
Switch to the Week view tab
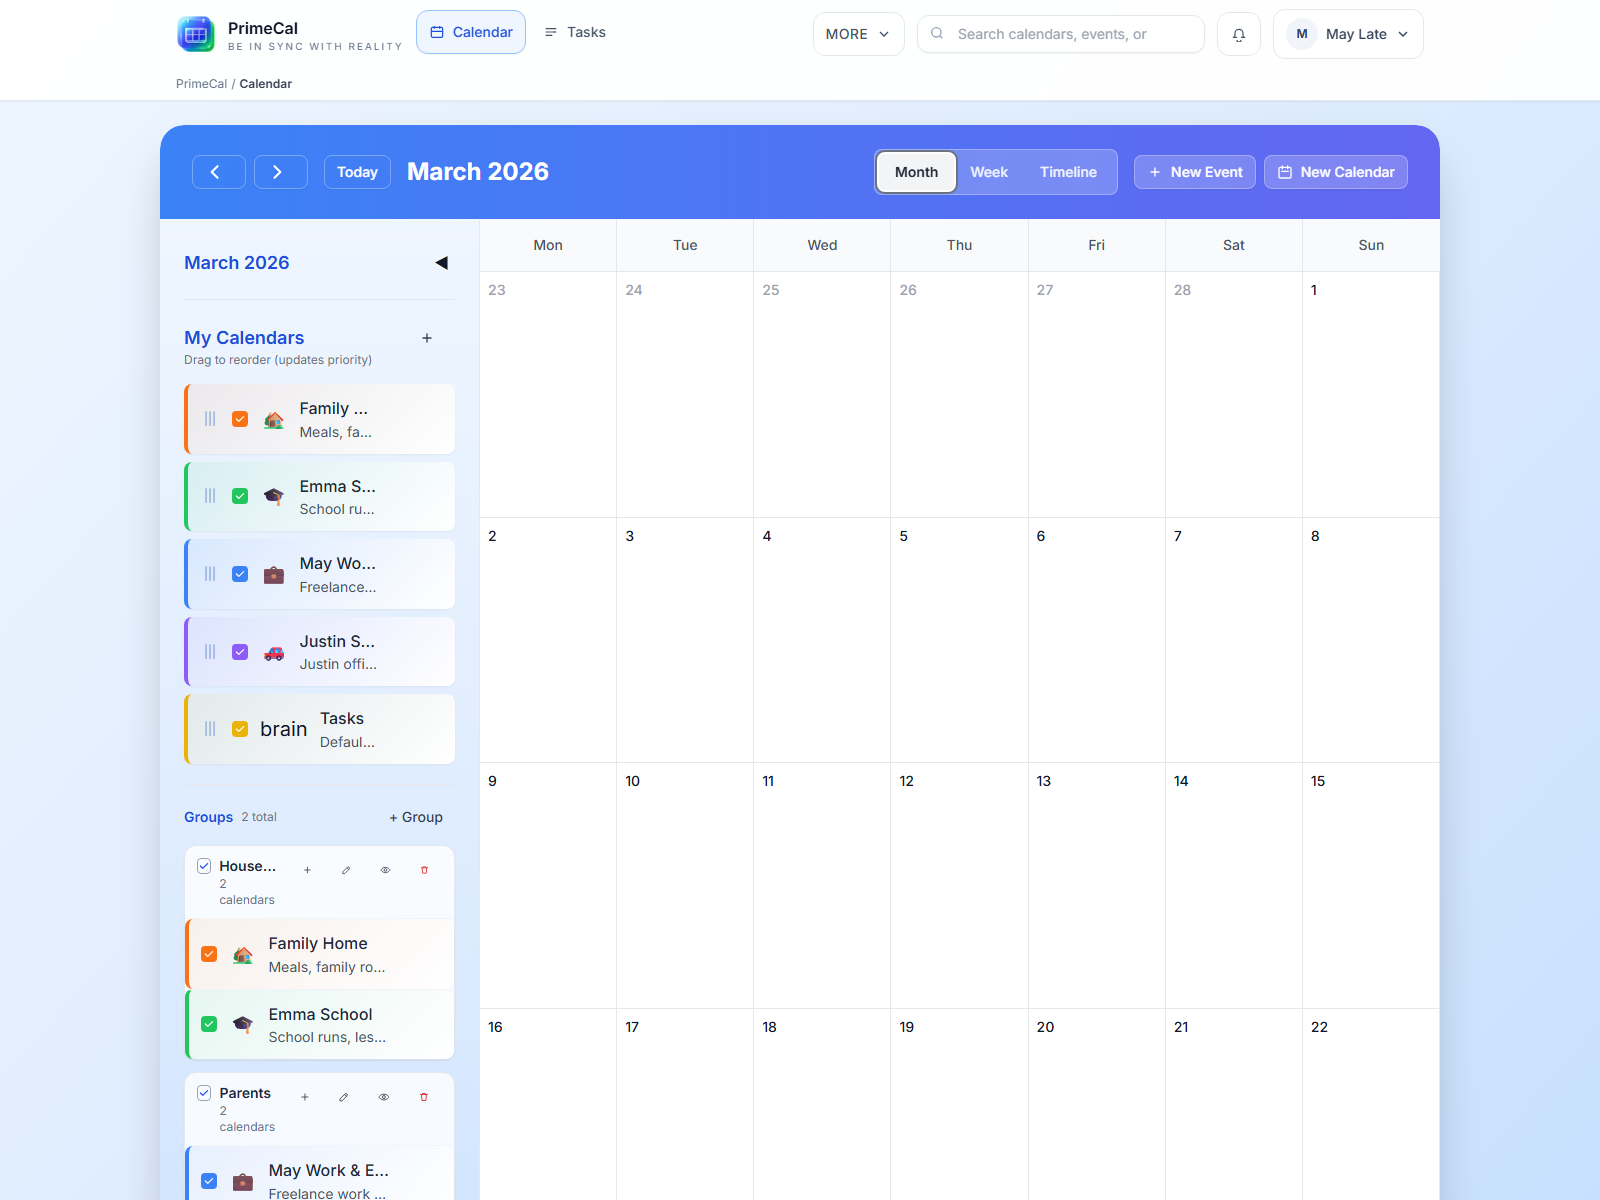point(988,171)
